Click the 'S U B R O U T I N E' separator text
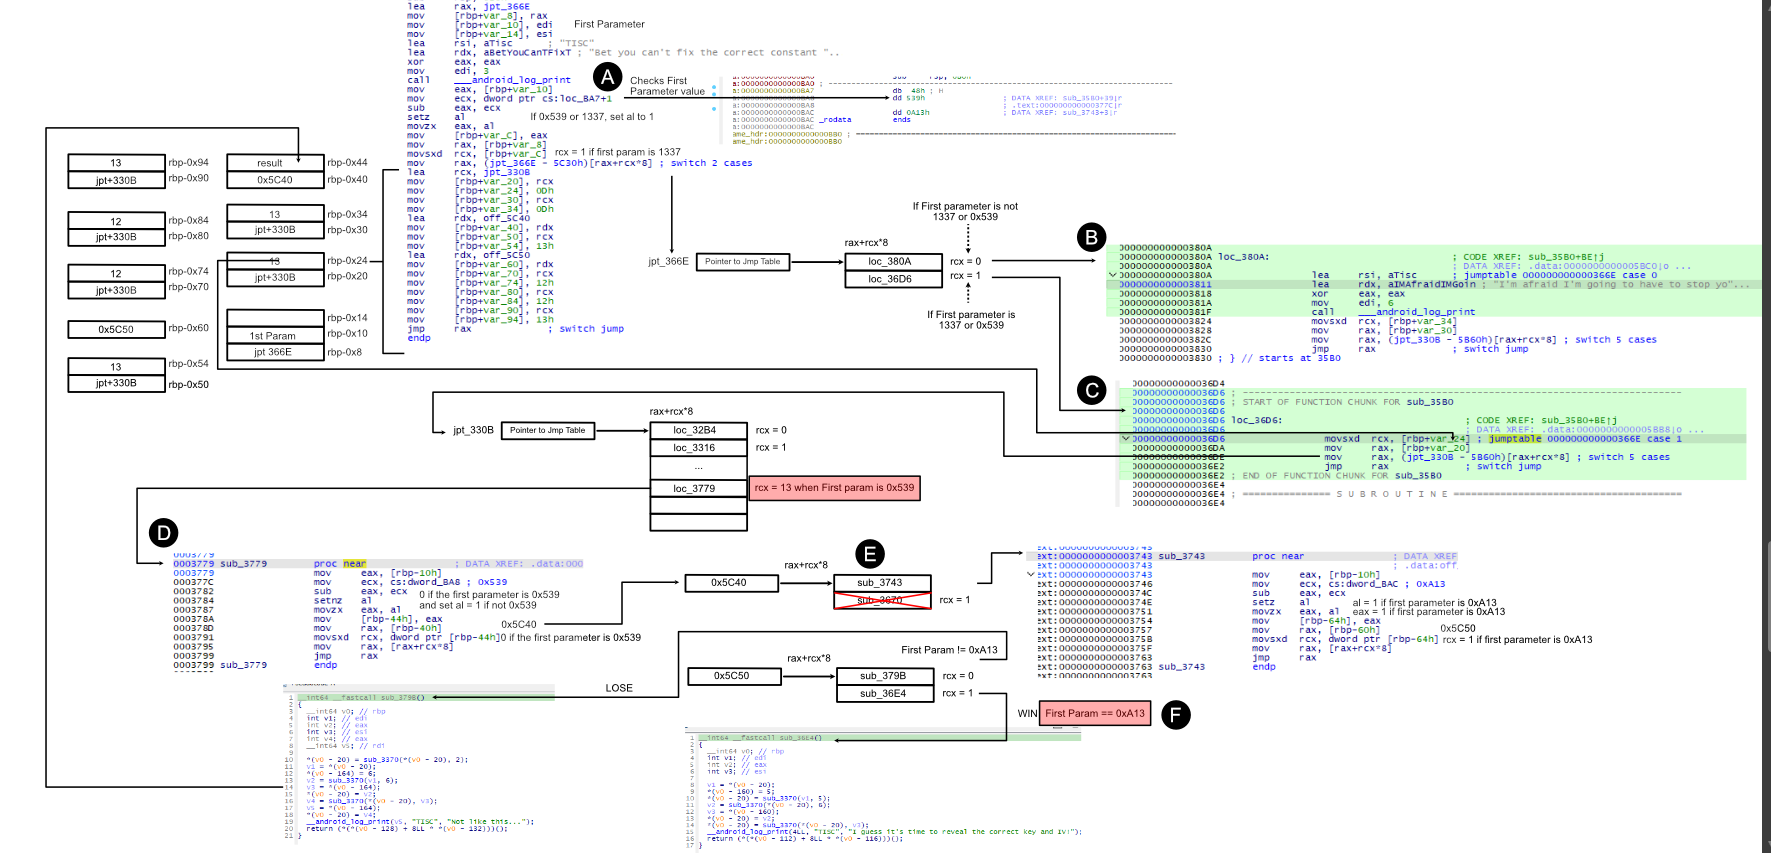Screen dimensions: 1771x853 (1392, 494)
